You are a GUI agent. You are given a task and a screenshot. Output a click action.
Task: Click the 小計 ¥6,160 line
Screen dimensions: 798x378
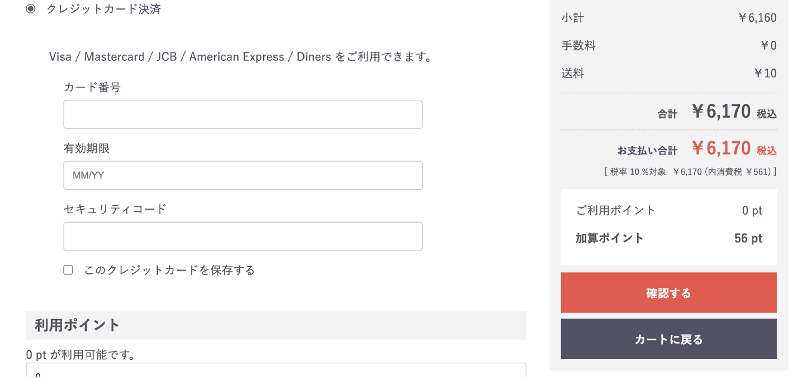click(669, 18)
